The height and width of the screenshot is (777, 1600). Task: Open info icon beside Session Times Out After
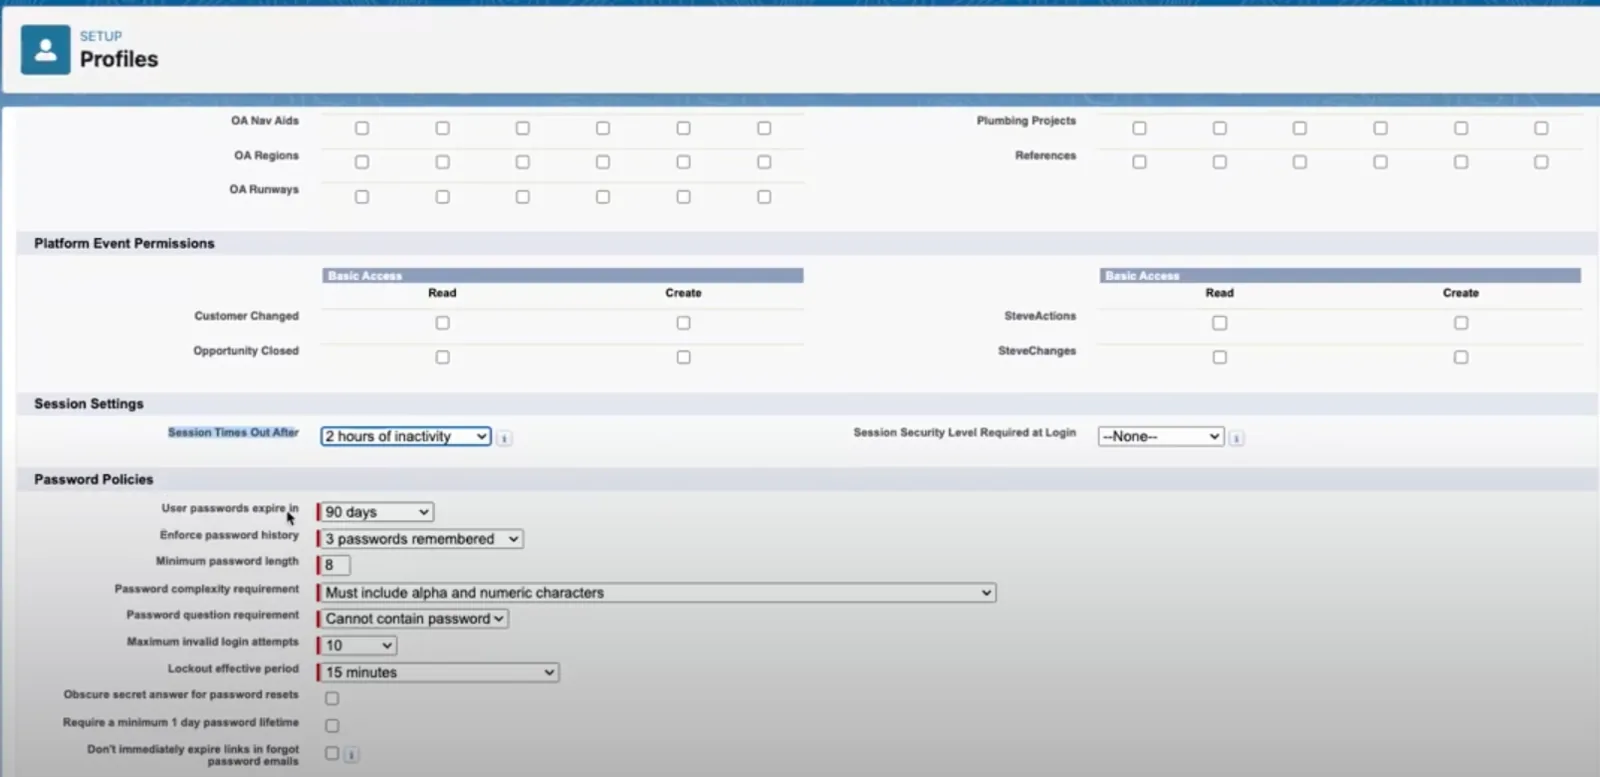pyautogui.click(x=504, y=438)
